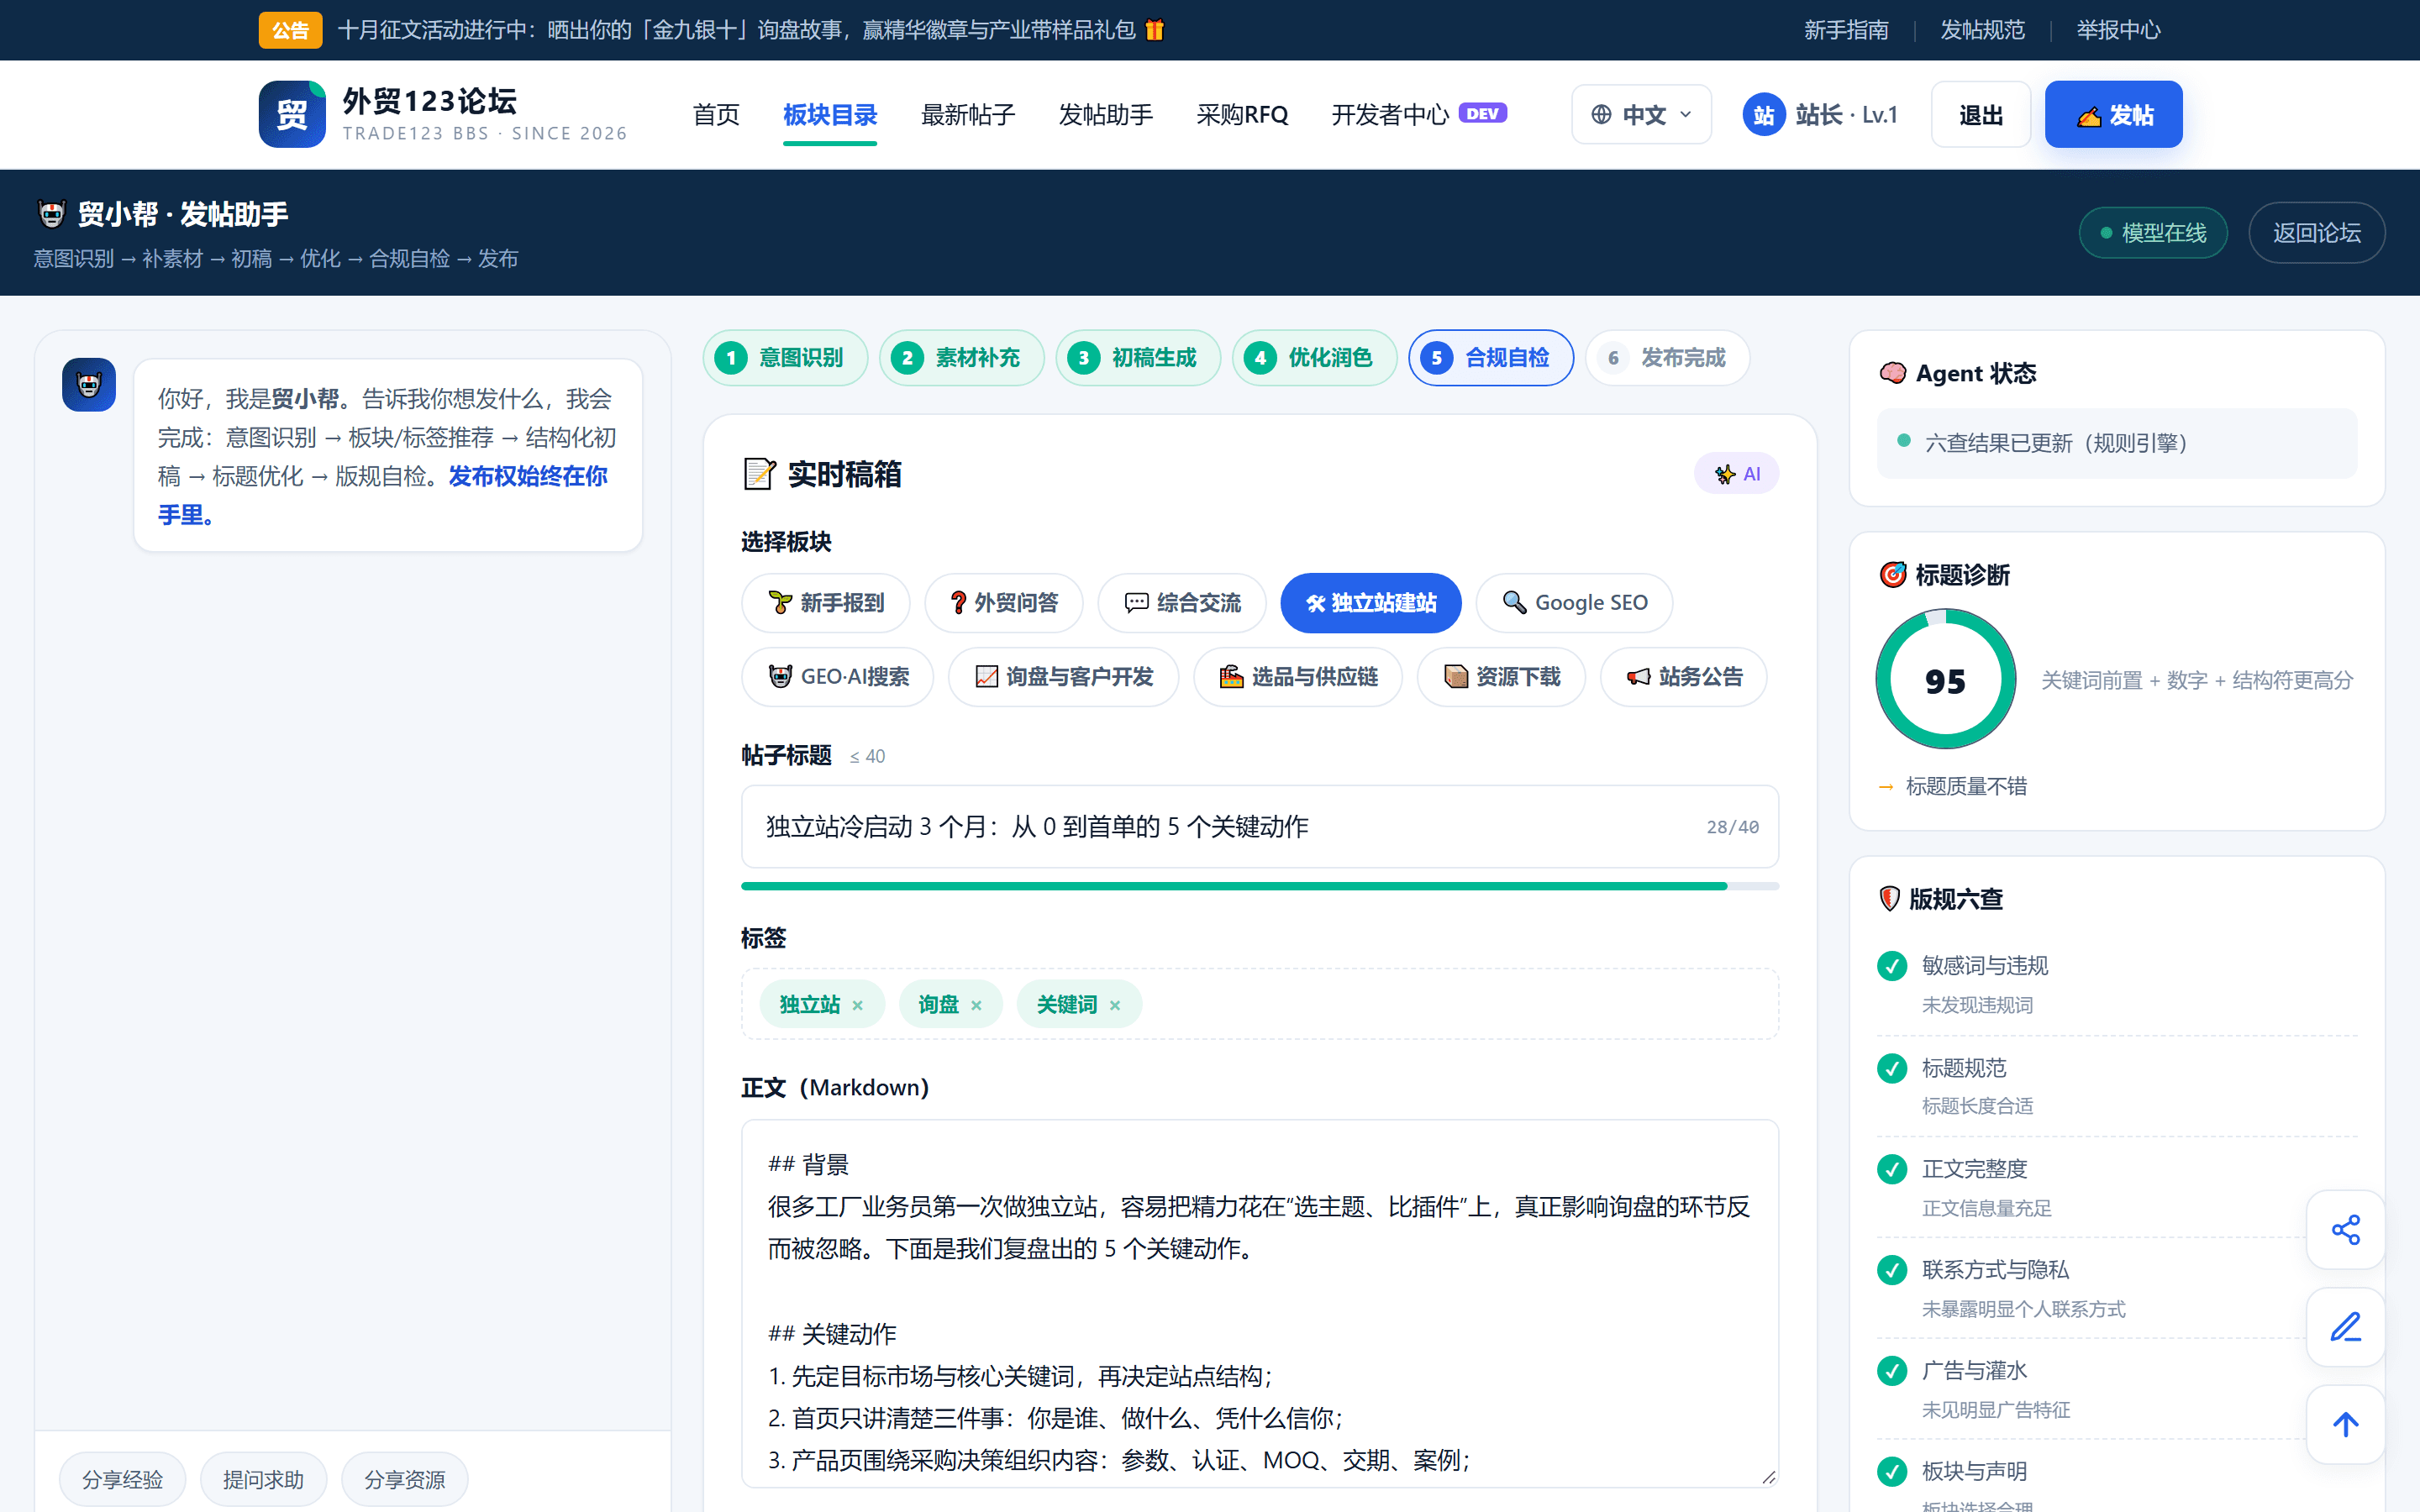Click the floating edit pencil icon button
The height and width of the screenshot is (1512, 2420).
coord(2345,1327)
